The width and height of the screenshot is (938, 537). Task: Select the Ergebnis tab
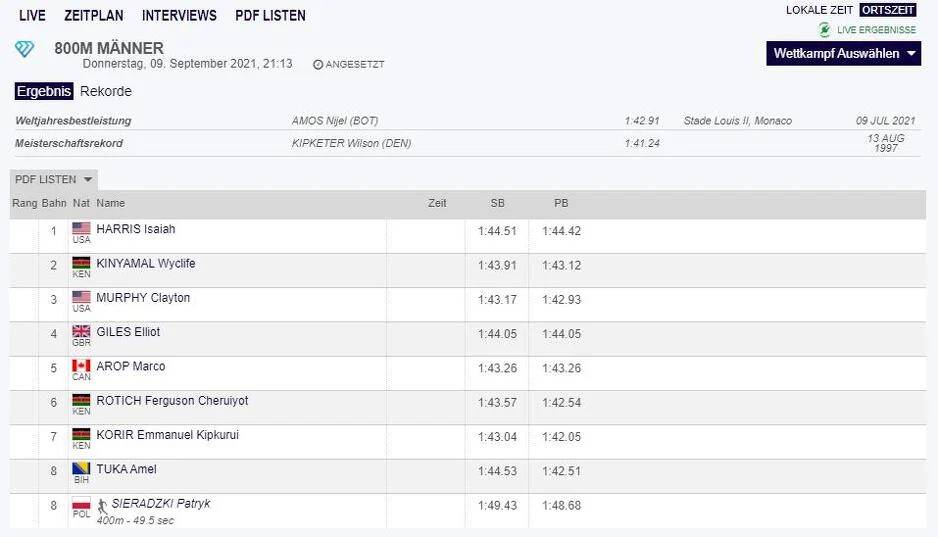pos(44,91)
